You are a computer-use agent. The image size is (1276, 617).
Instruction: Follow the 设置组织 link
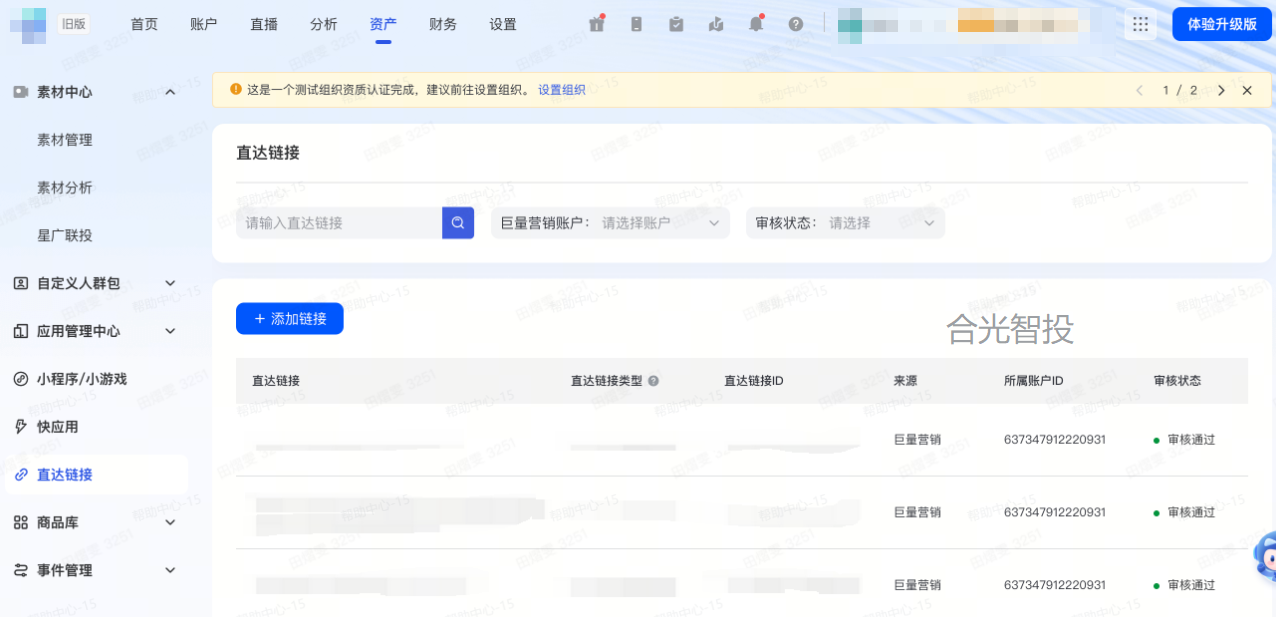(x=562, y=90)
